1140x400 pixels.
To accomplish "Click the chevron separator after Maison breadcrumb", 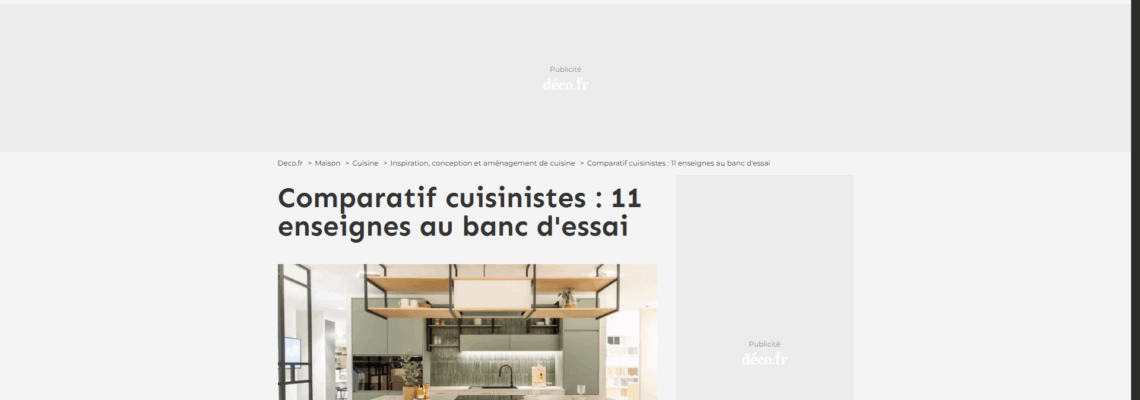I will click(x=347, y=162).
